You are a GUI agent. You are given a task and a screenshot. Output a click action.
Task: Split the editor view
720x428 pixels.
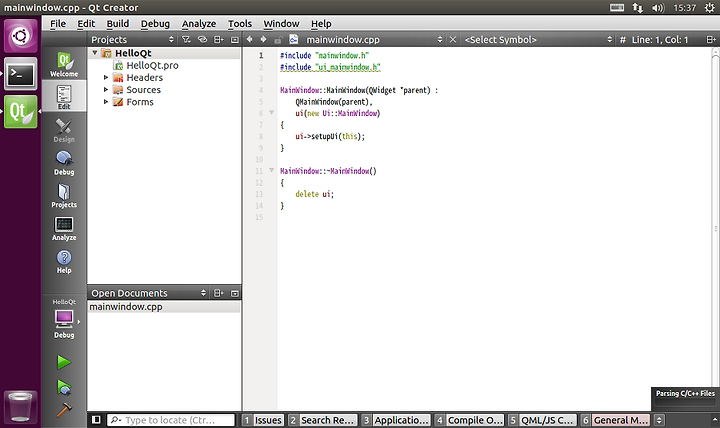[711, 39]
